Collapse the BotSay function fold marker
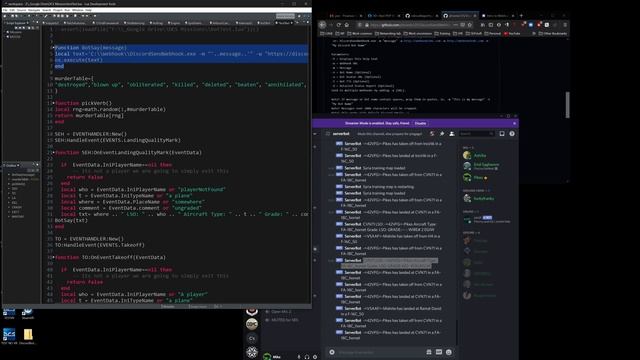The image size is (640, 360). point(53,48)
